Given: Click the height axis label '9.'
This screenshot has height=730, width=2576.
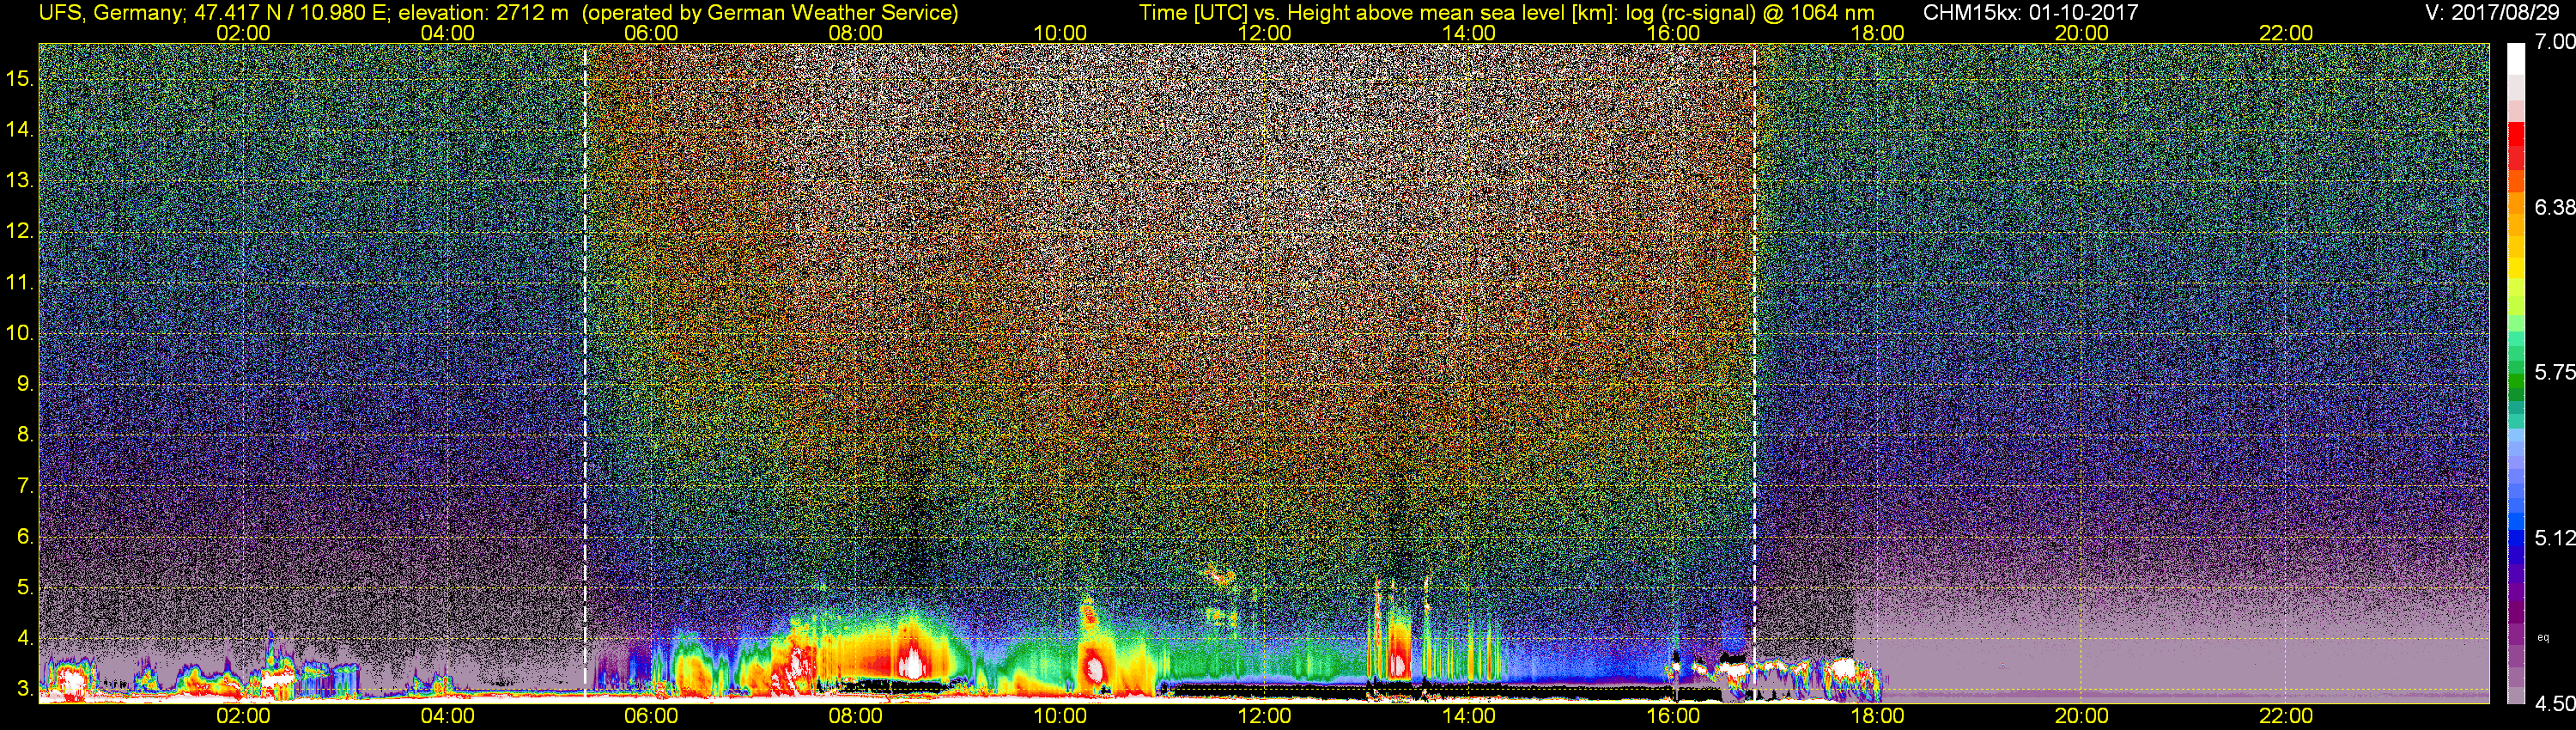Looking at the screenshot, I should [25, 384].
